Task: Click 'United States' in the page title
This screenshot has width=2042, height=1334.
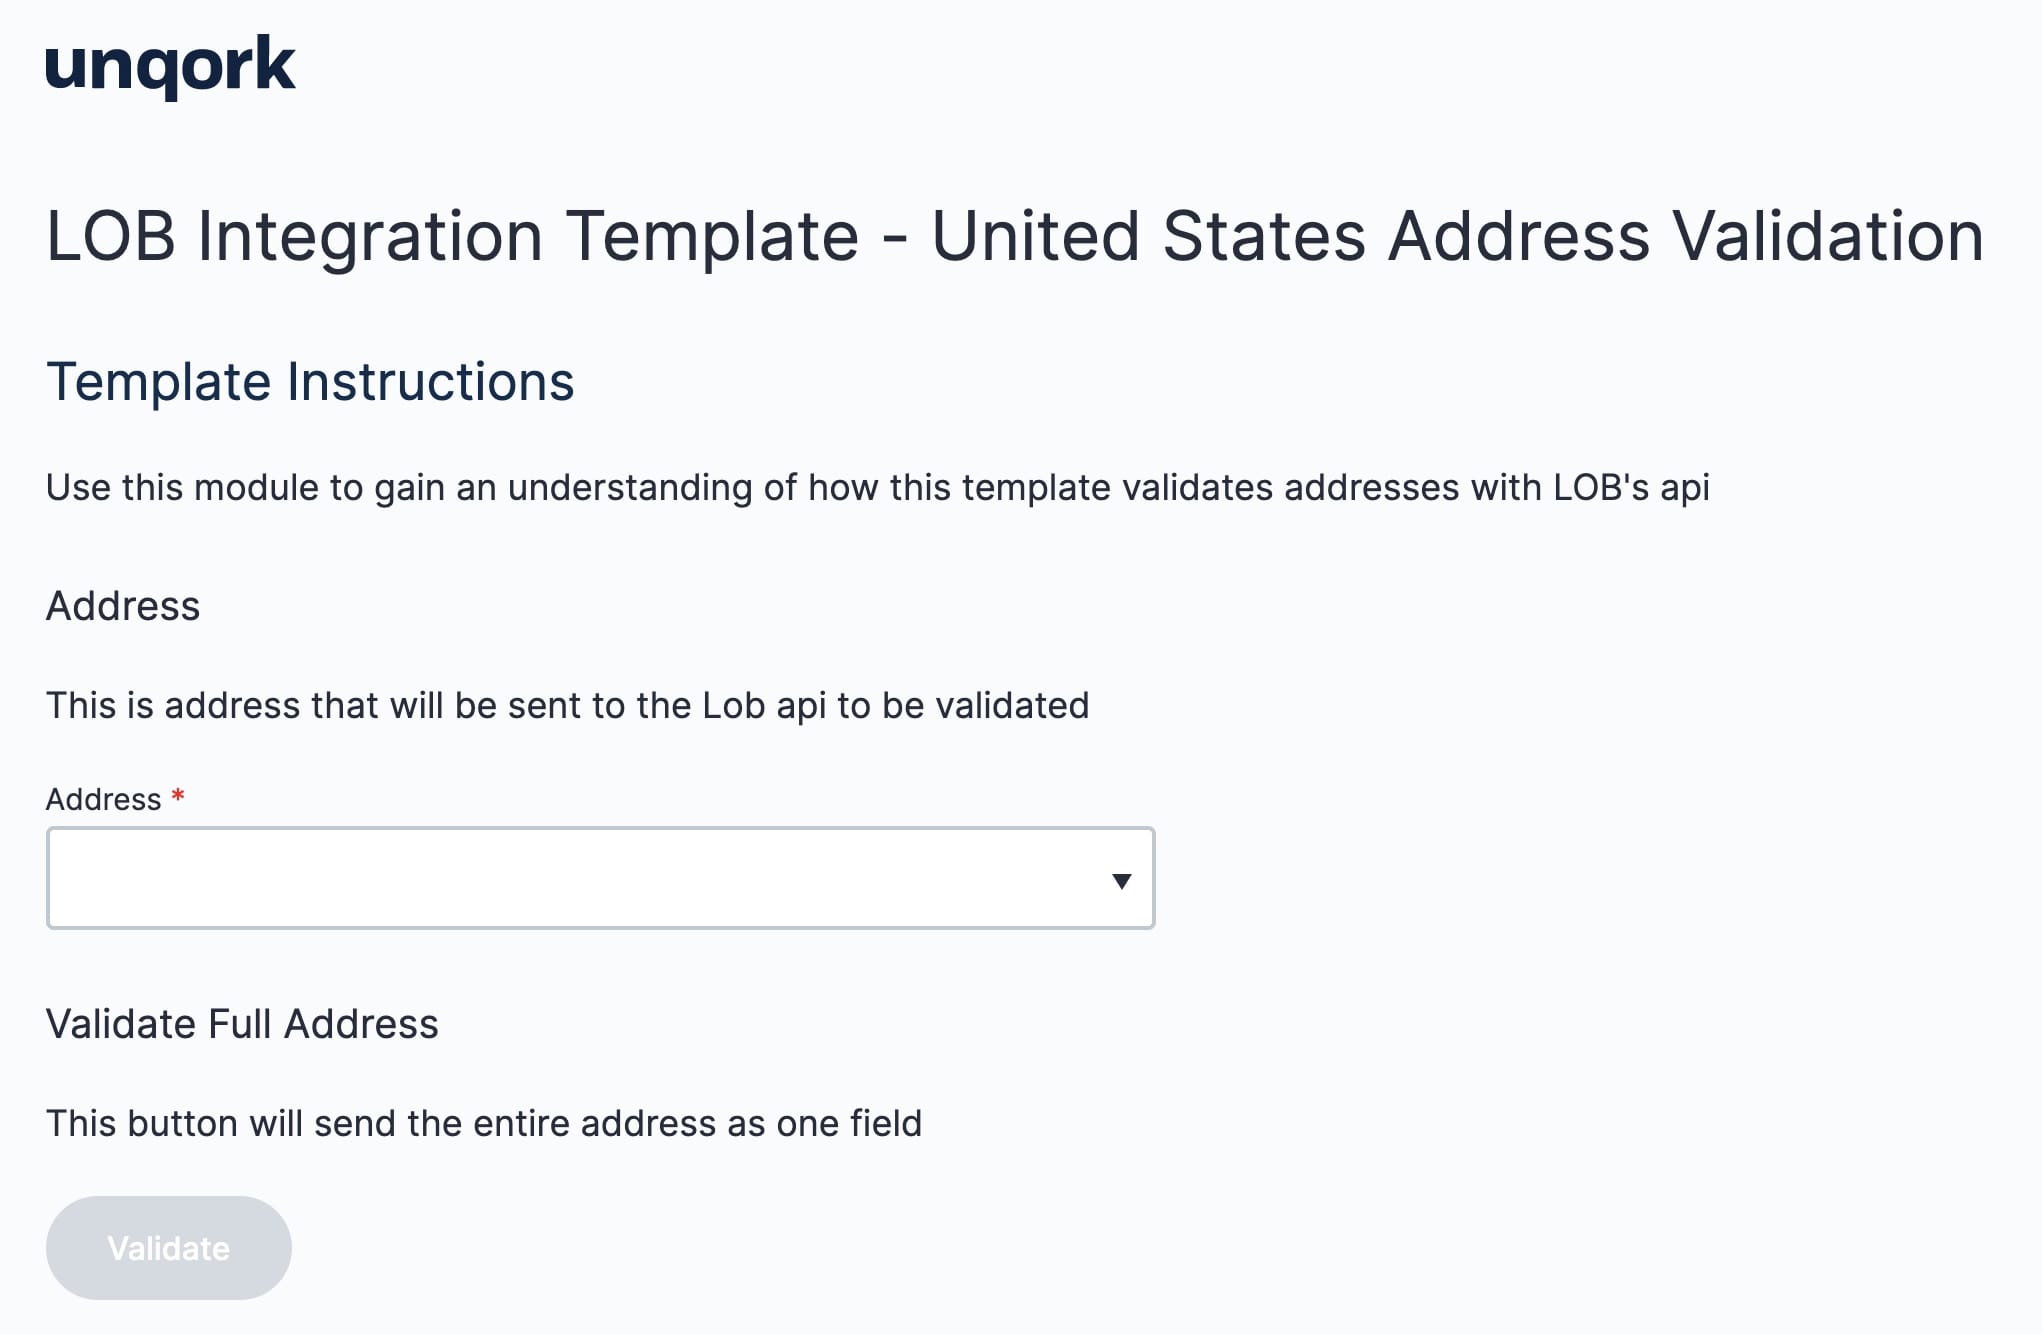Action: click(1148, 237)
